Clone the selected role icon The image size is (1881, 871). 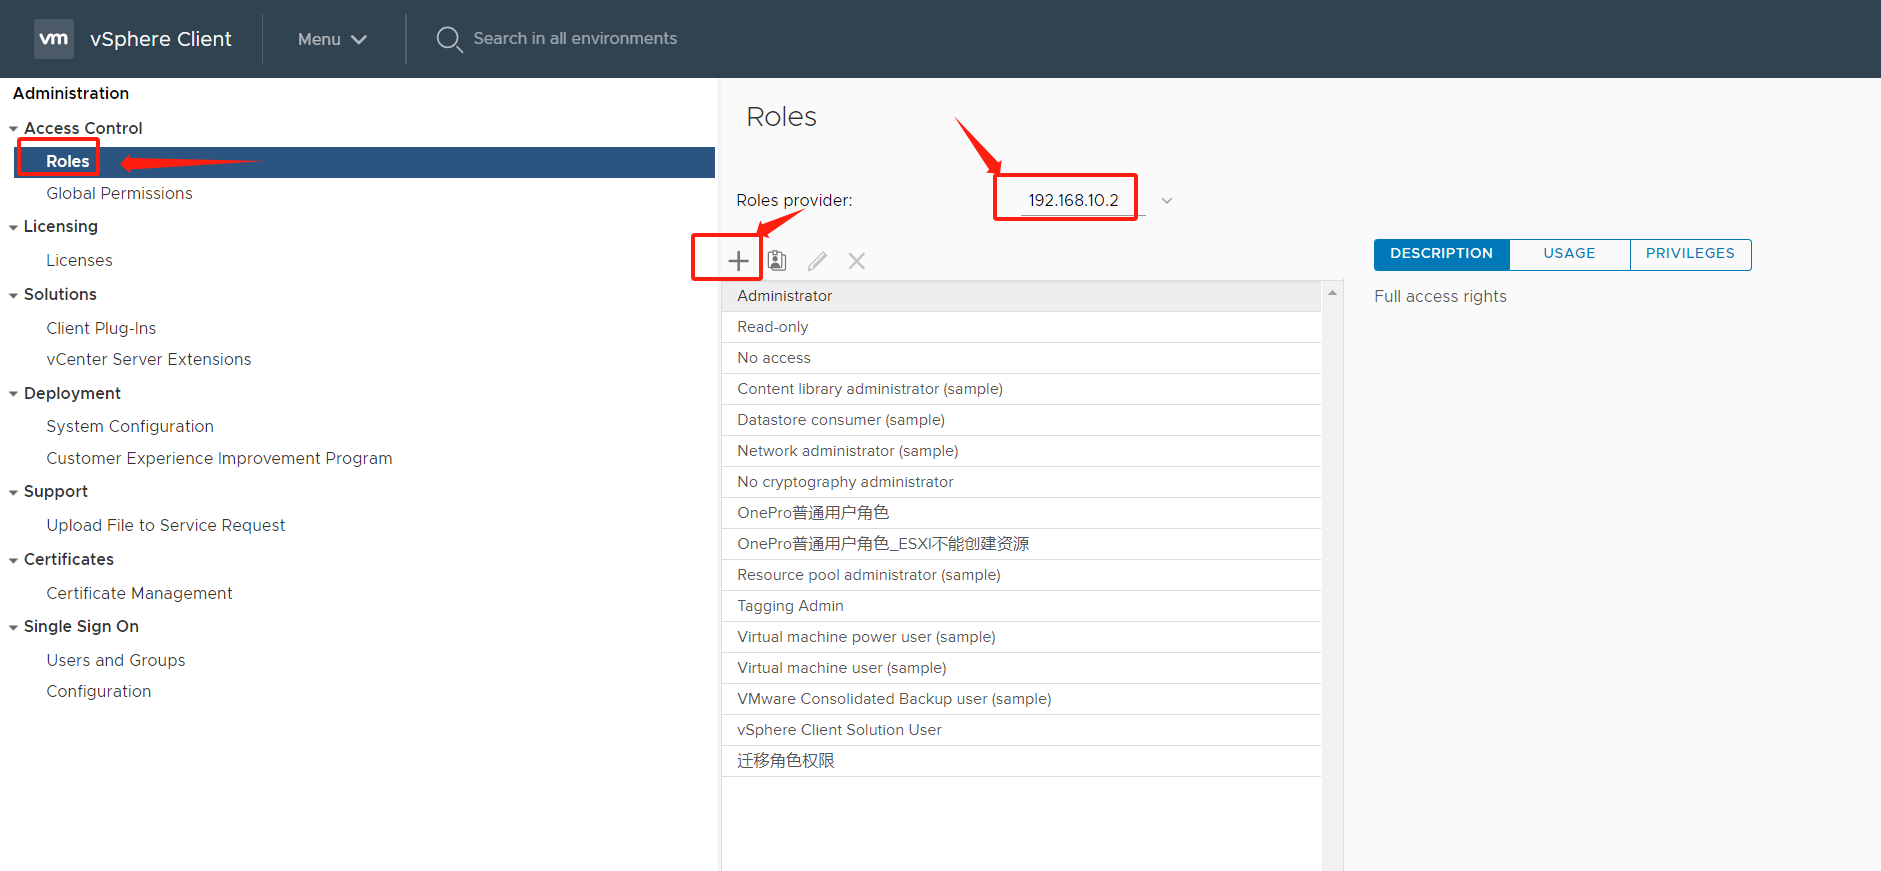tap(777, 261)
